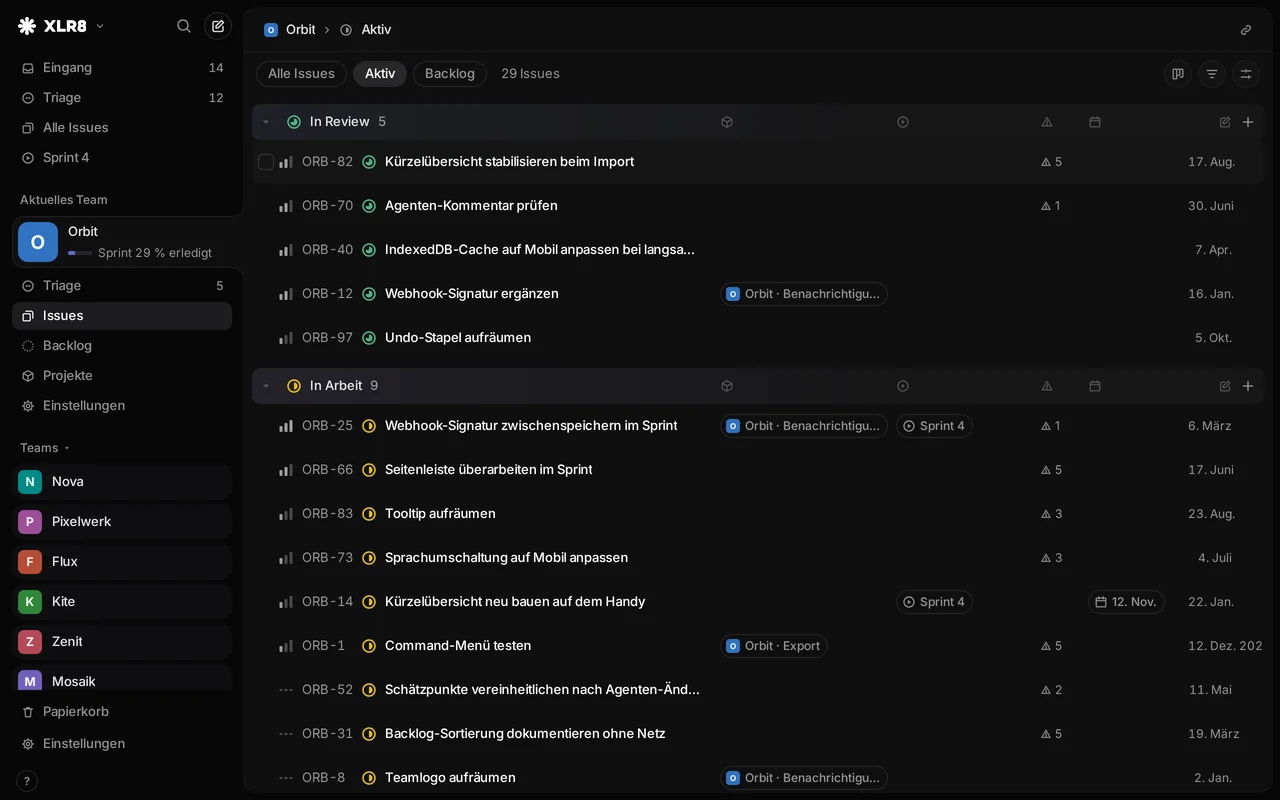Click the no-priority dashes icon of ORB-52
Viewport: 1280px width, 800px height.
coord(286,690)
